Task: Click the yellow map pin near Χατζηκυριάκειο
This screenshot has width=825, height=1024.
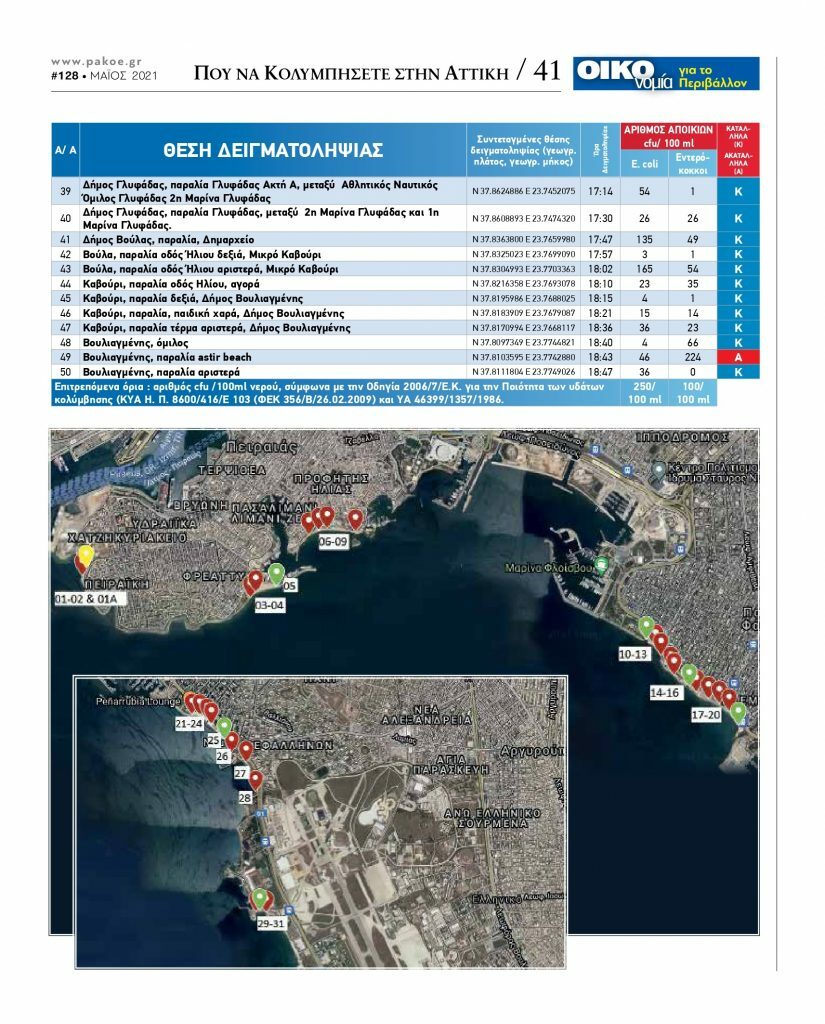Action: [86, 556]
